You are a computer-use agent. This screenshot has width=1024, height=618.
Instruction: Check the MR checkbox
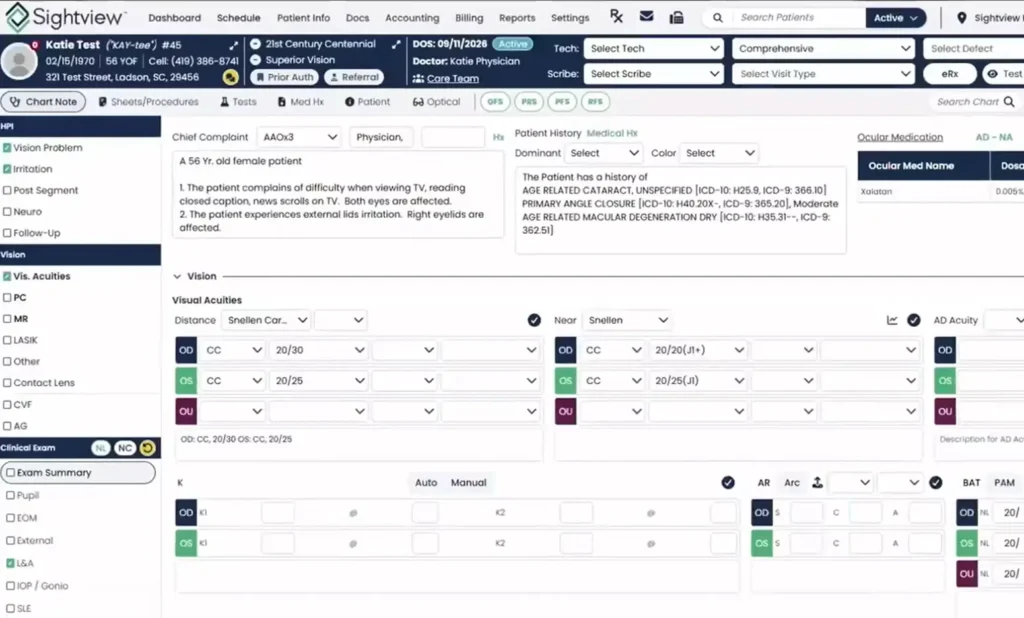[7, 319]
